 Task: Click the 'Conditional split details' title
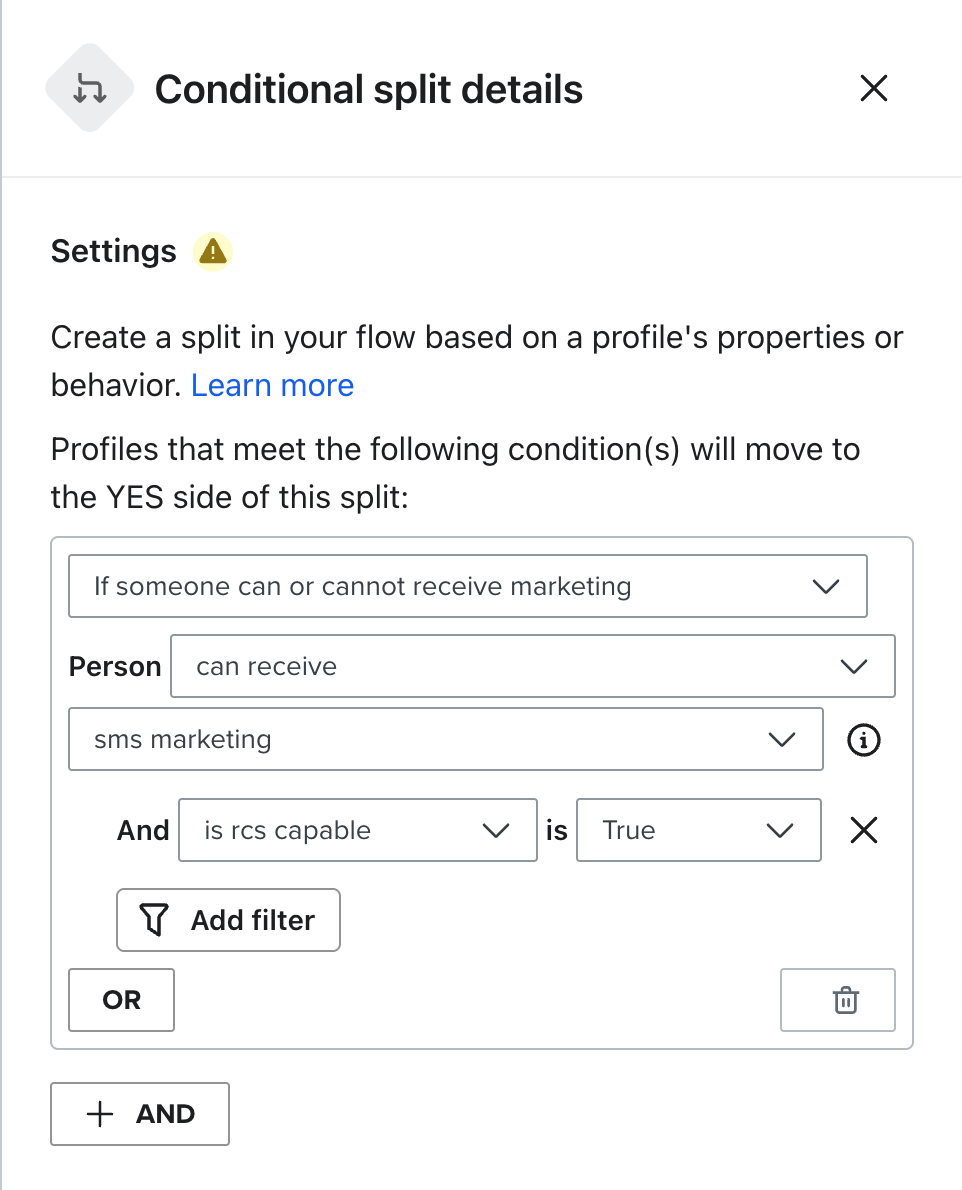(x=369, y=90)
